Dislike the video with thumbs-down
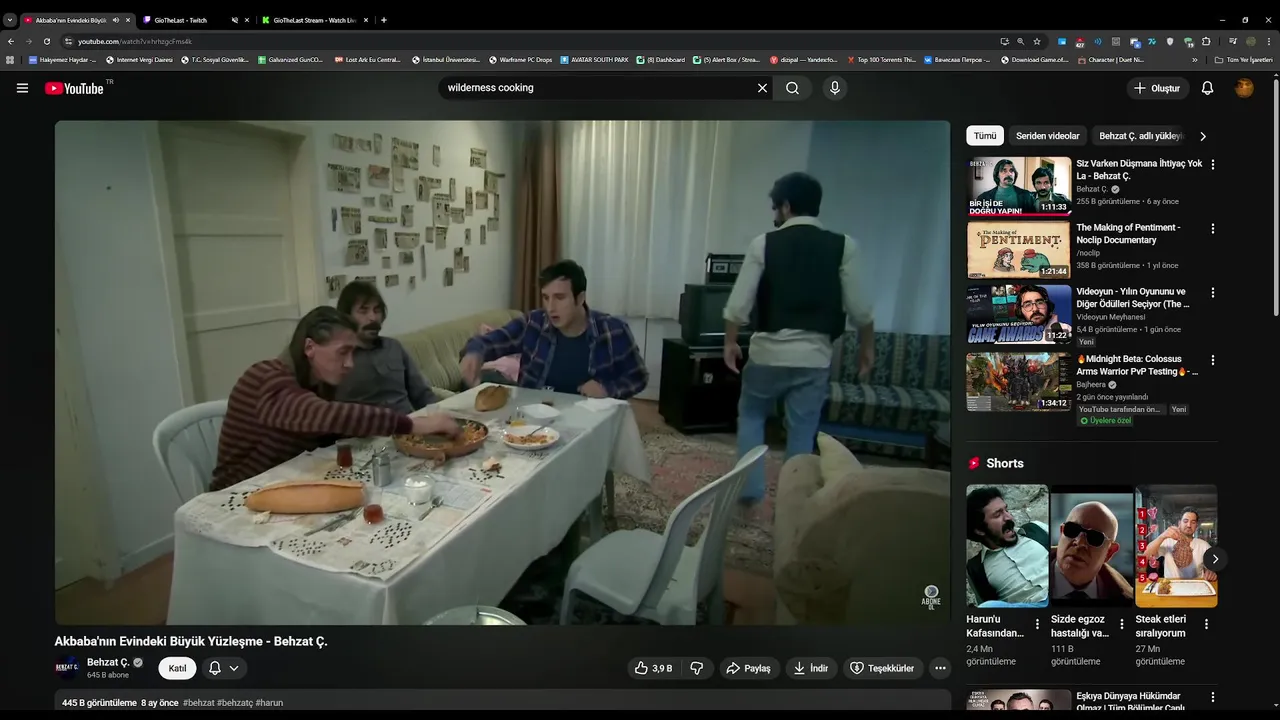The image size is (1280, 720). (697, 668)
